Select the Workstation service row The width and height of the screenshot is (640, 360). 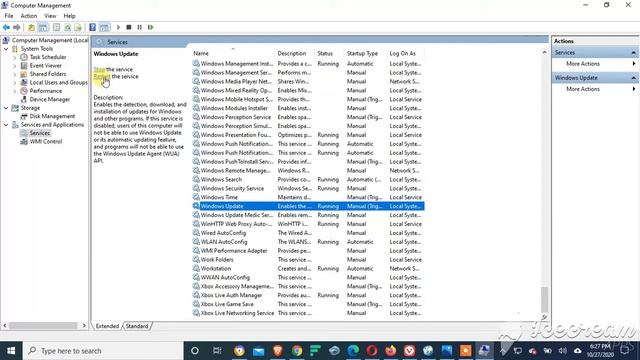pos(308,269)
